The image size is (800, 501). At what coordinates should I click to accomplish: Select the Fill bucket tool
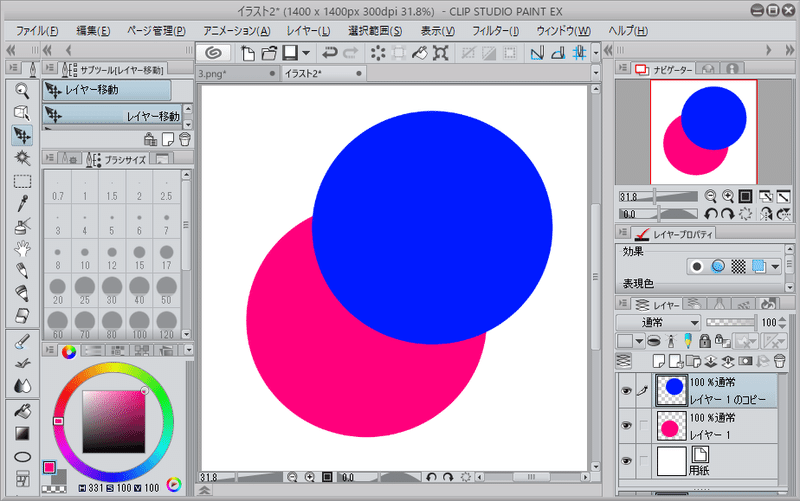tap(22, 411)
